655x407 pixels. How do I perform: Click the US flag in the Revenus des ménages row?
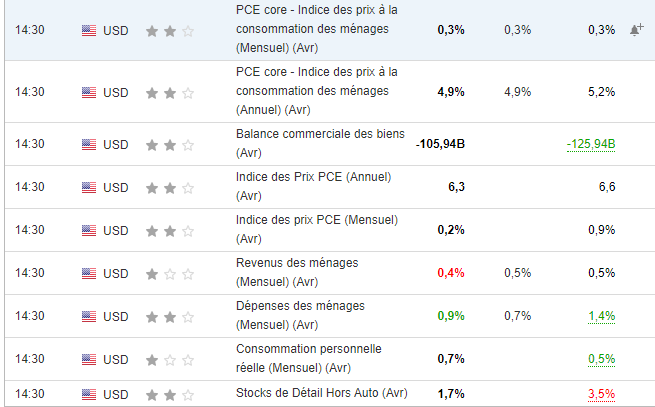tap(89, 273)
